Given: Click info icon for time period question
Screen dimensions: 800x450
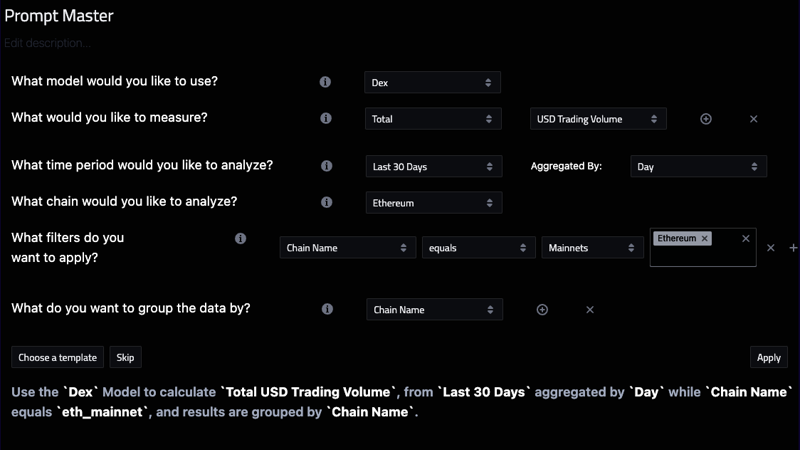Looking at the screenshot, I should click(x=326, y=166).
